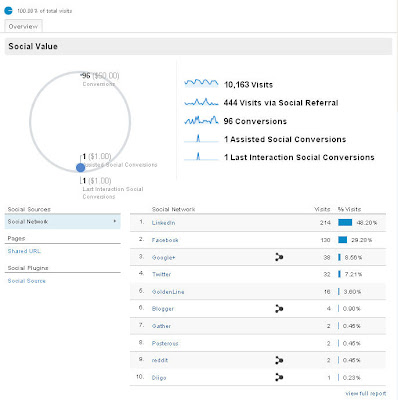
Task: Click the view full report link
Action: tap(366, 393)
